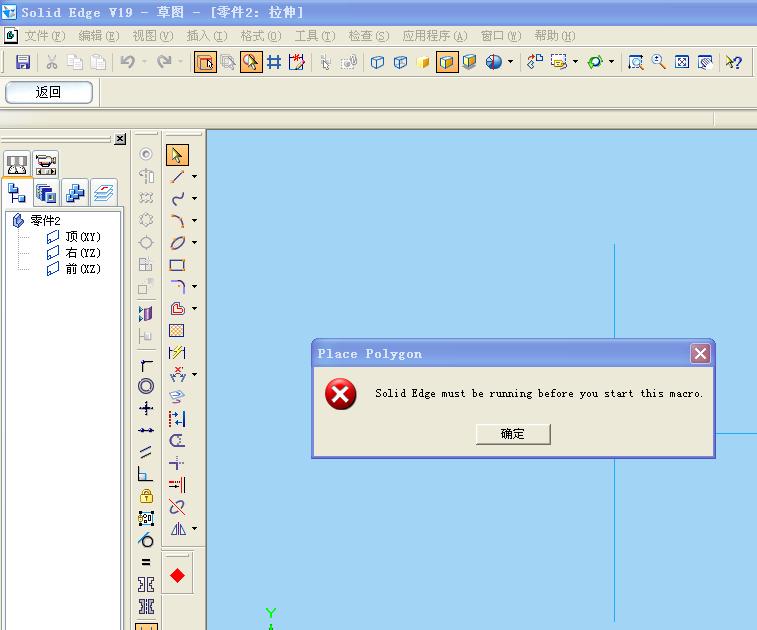The image size is (757, 630).
Task: Click the Redo arrow icon
Action: tap(164, 62)
